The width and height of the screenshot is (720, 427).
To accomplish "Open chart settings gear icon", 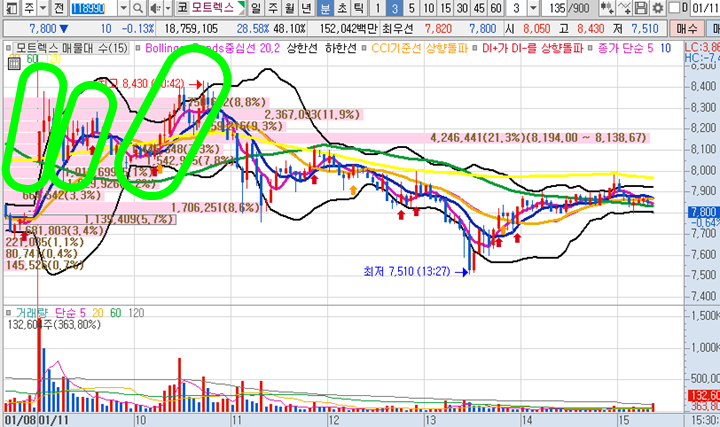I will pos(658,8).
